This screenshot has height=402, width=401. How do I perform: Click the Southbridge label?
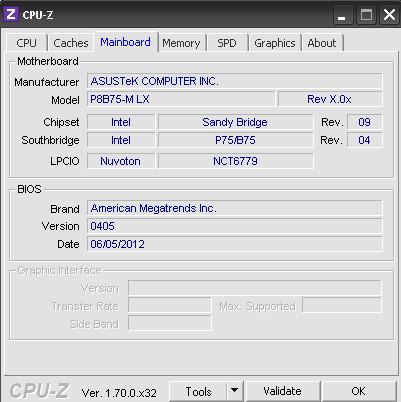click(50, 140)
